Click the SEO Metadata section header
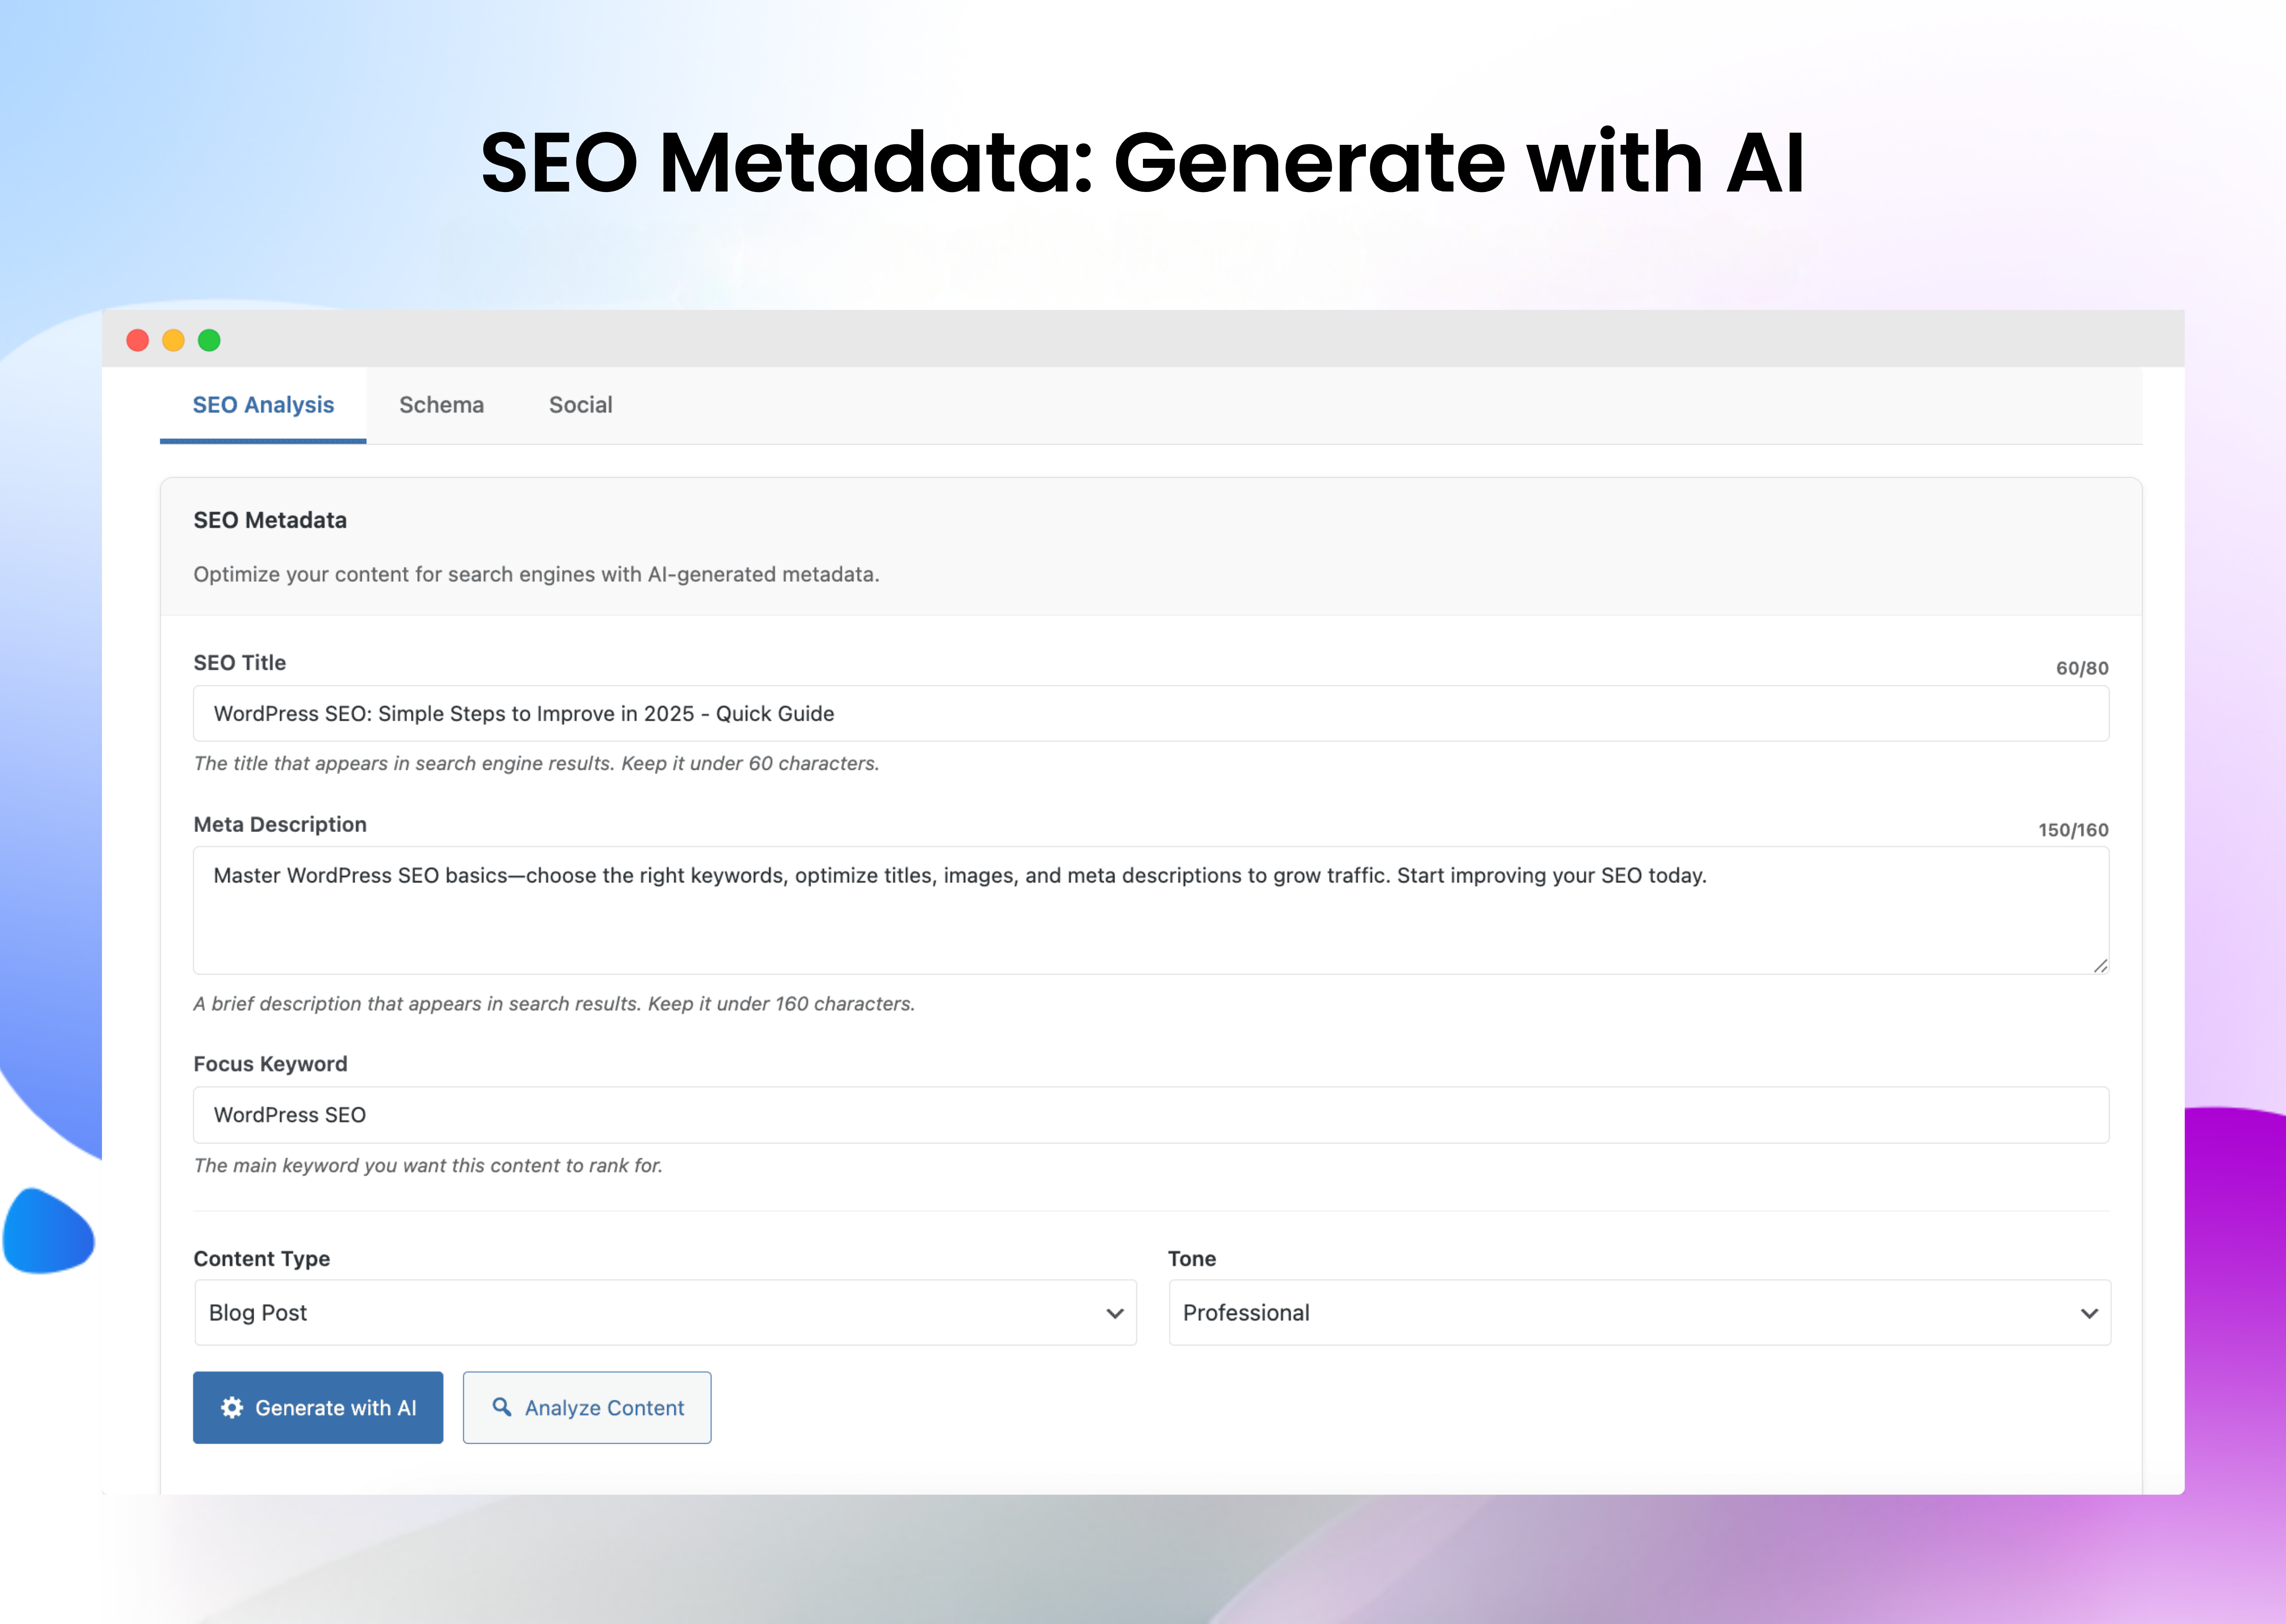 click(269, 520)
